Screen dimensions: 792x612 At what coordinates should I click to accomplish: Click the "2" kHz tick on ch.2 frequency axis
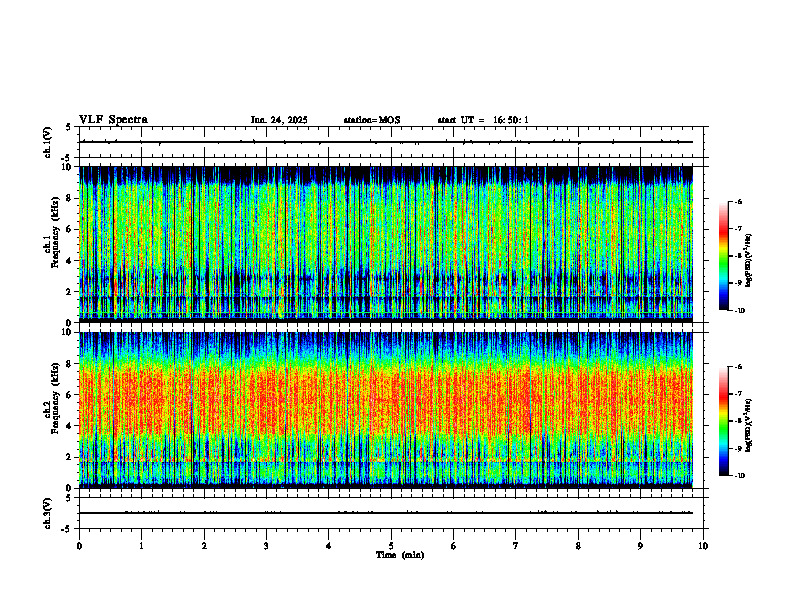(x=71, y=457)
